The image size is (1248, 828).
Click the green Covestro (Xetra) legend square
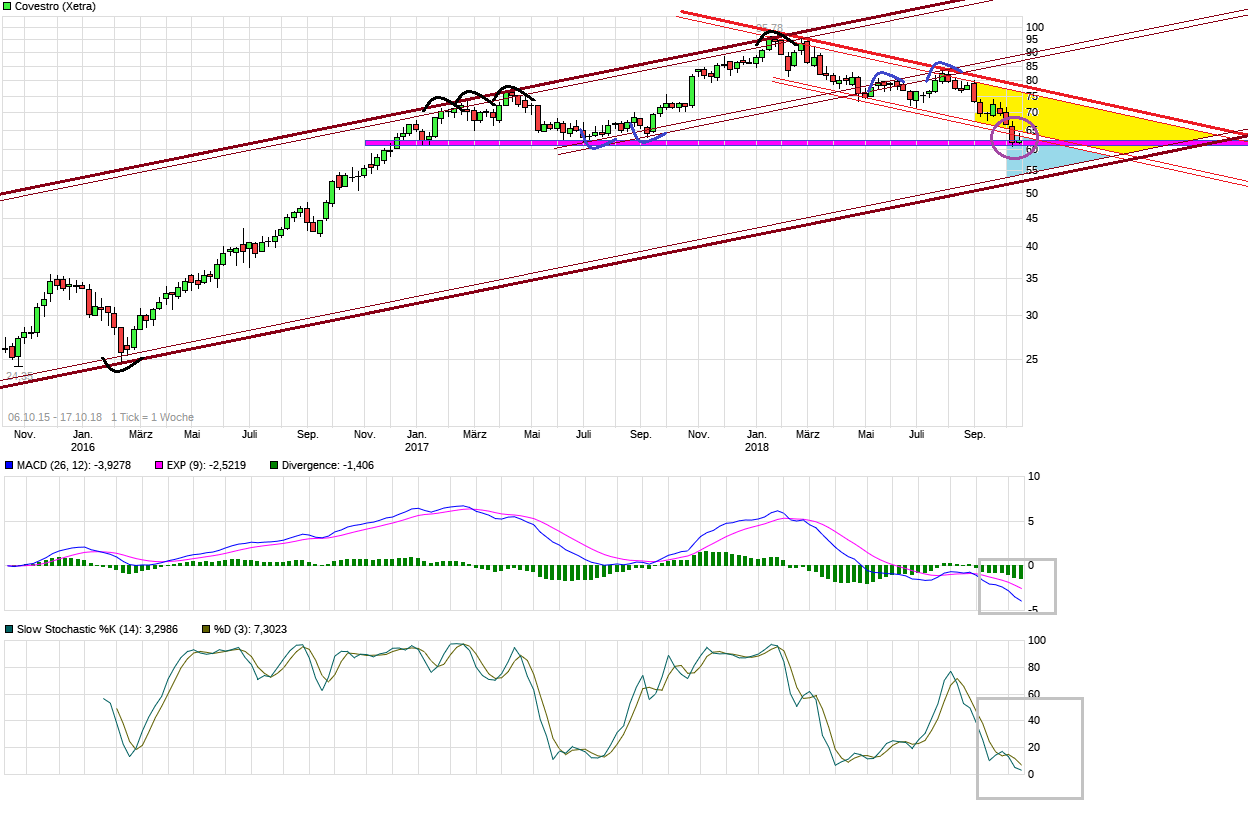point(8,7)
